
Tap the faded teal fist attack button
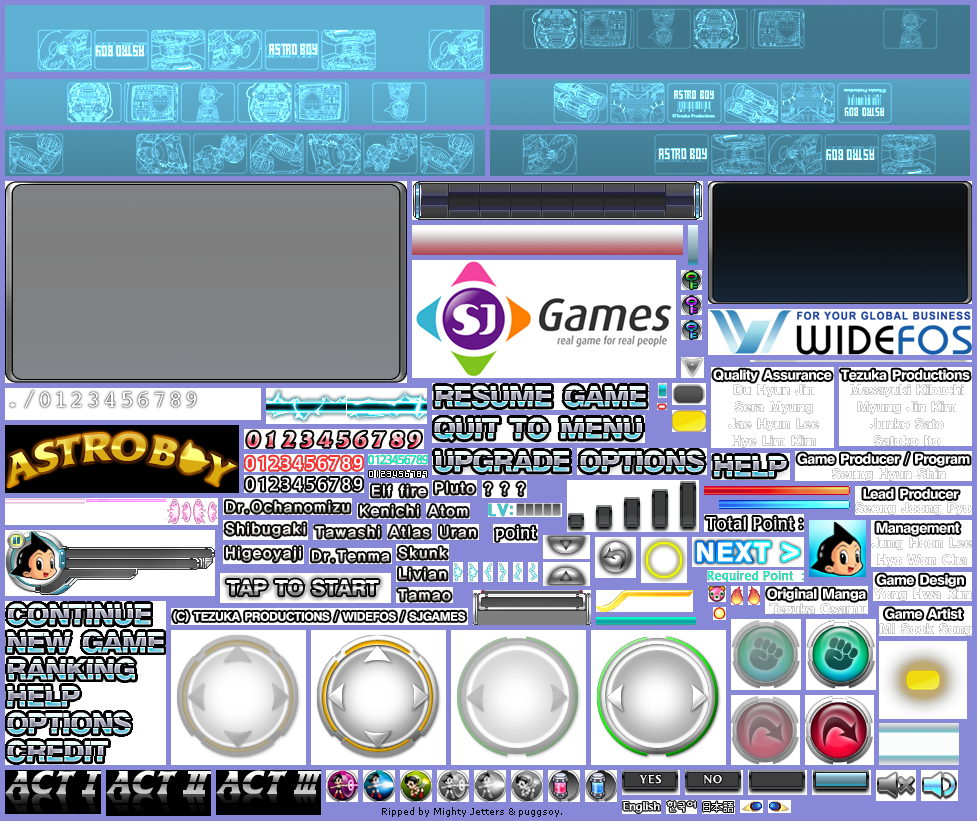[x=765, y=654]
